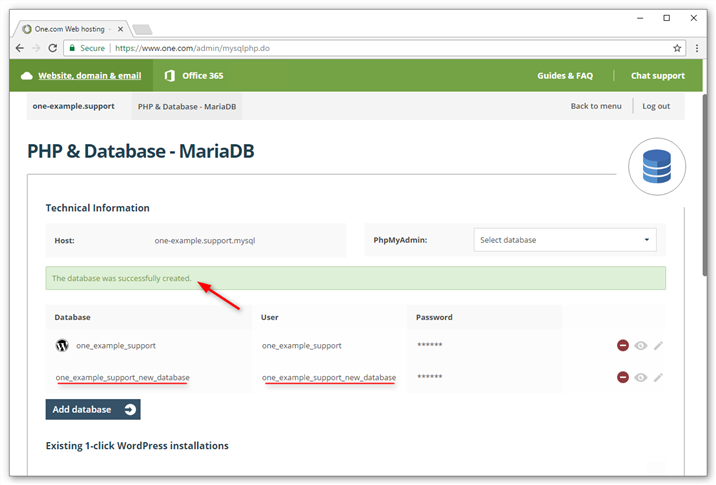Click the Technical Information heading

pos(97,208)
